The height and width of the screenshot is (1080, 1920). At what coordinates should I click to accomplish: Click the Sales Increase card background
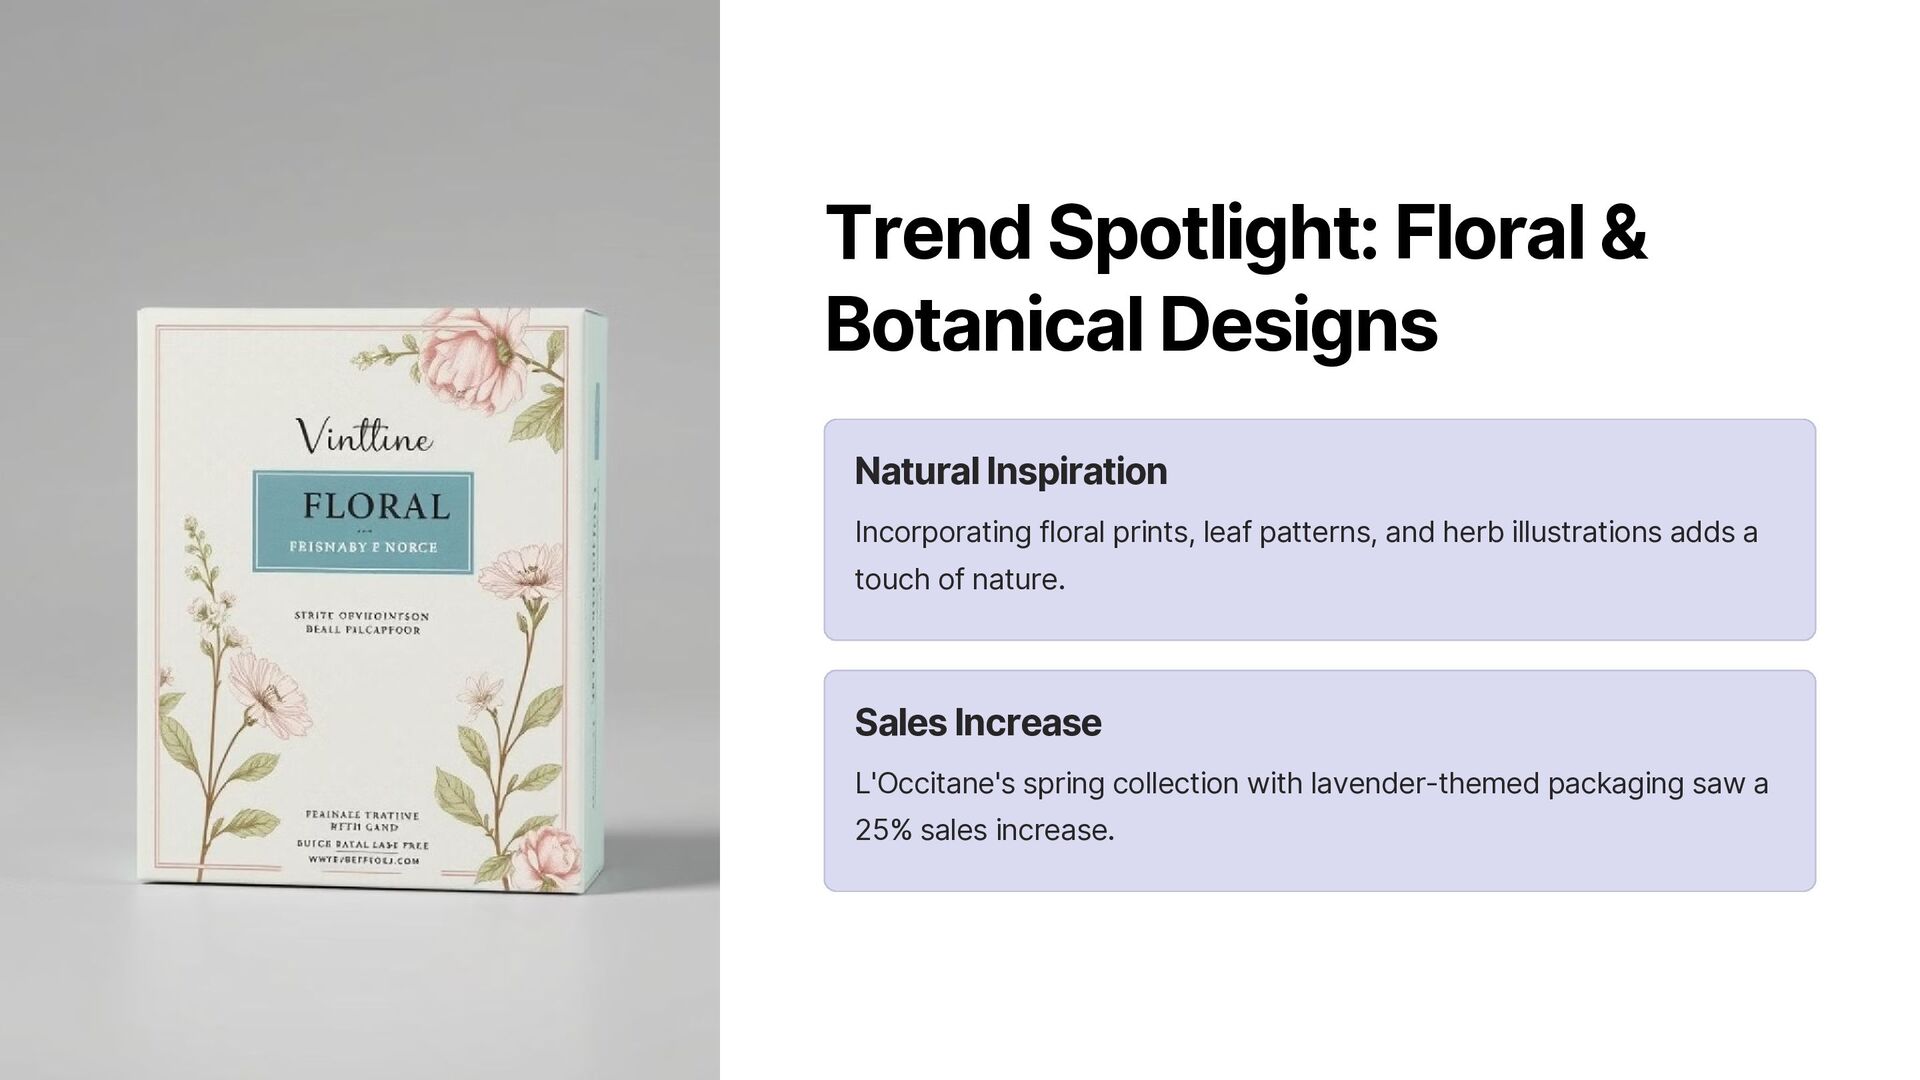pyautogui.click(x=1319, y=781)
